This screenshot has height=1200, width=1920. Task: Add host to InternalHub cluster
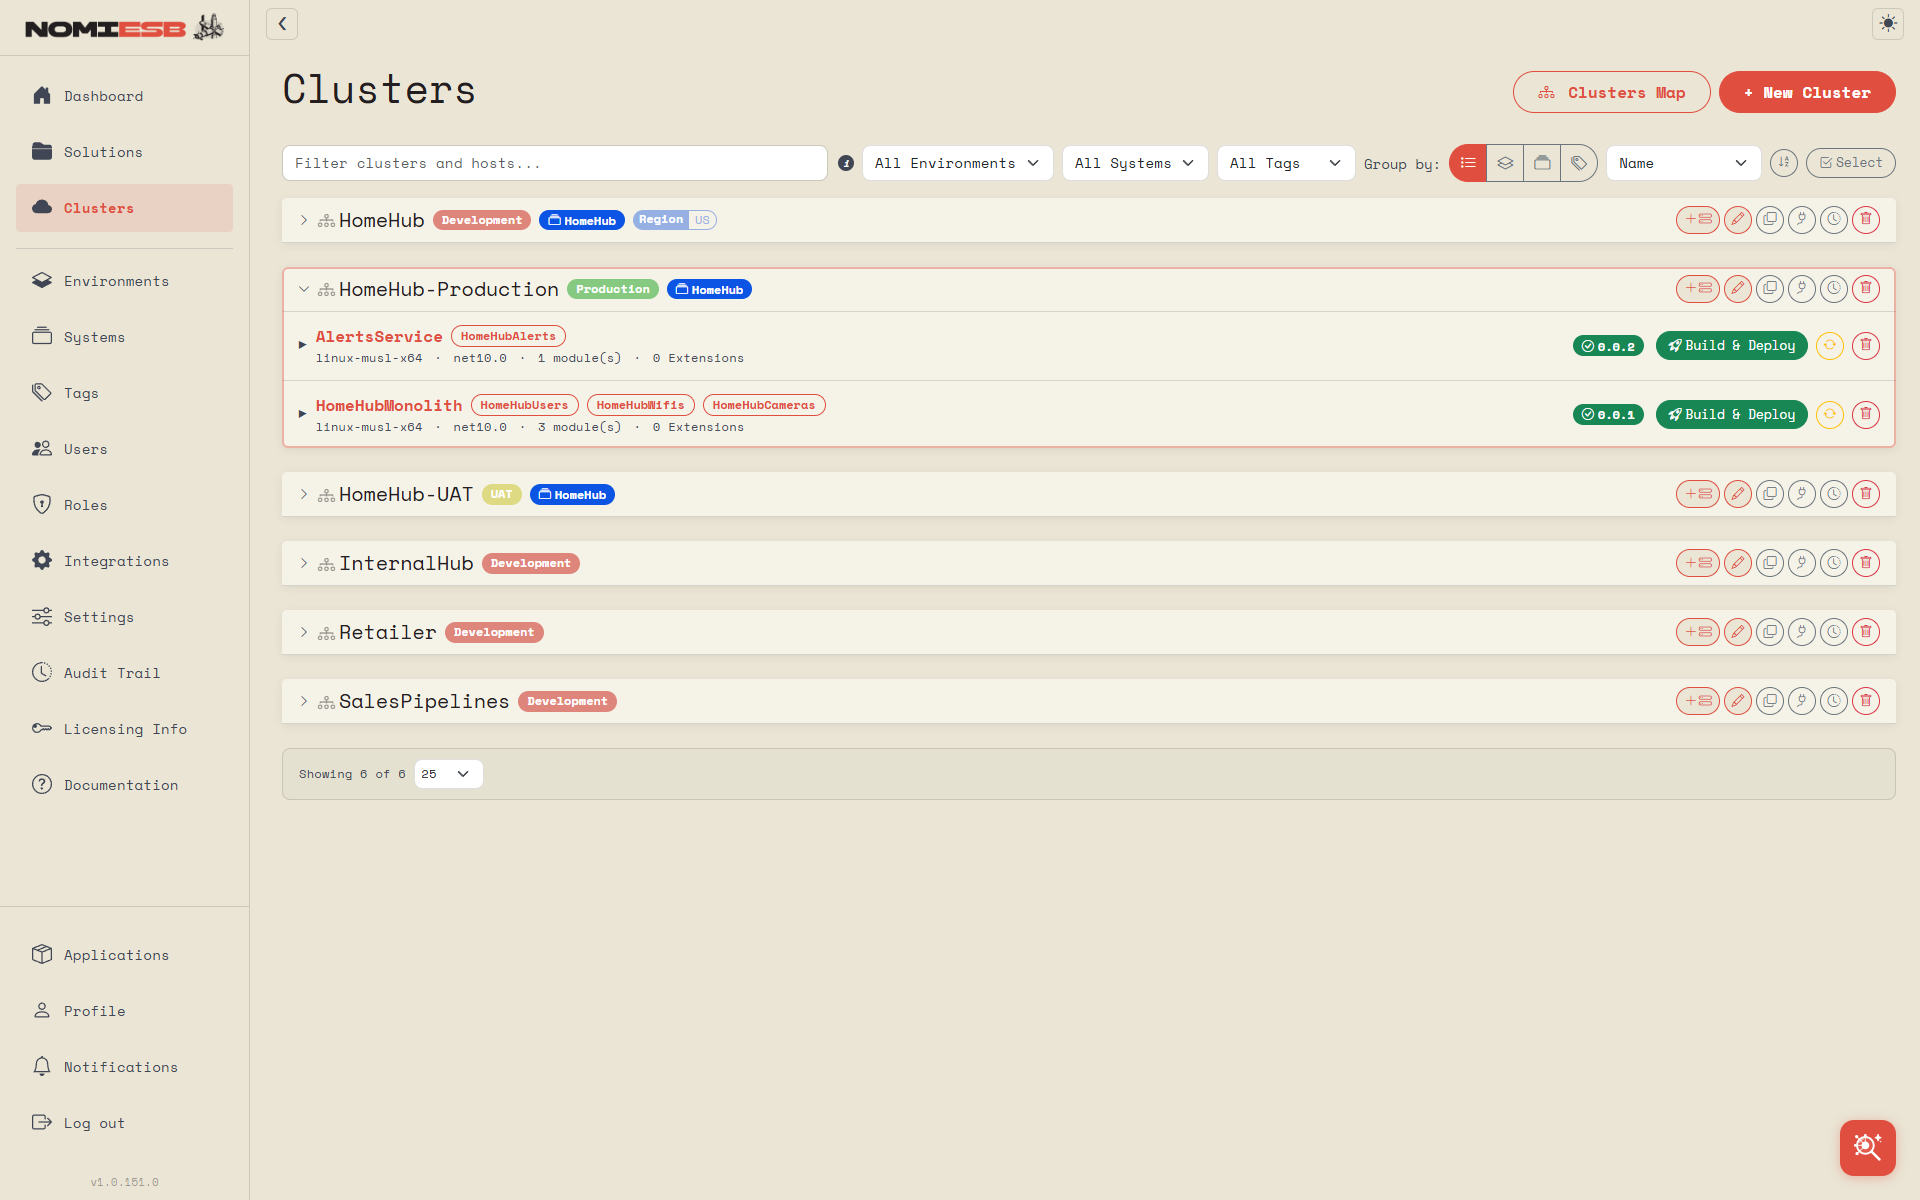click(1697, 563)
